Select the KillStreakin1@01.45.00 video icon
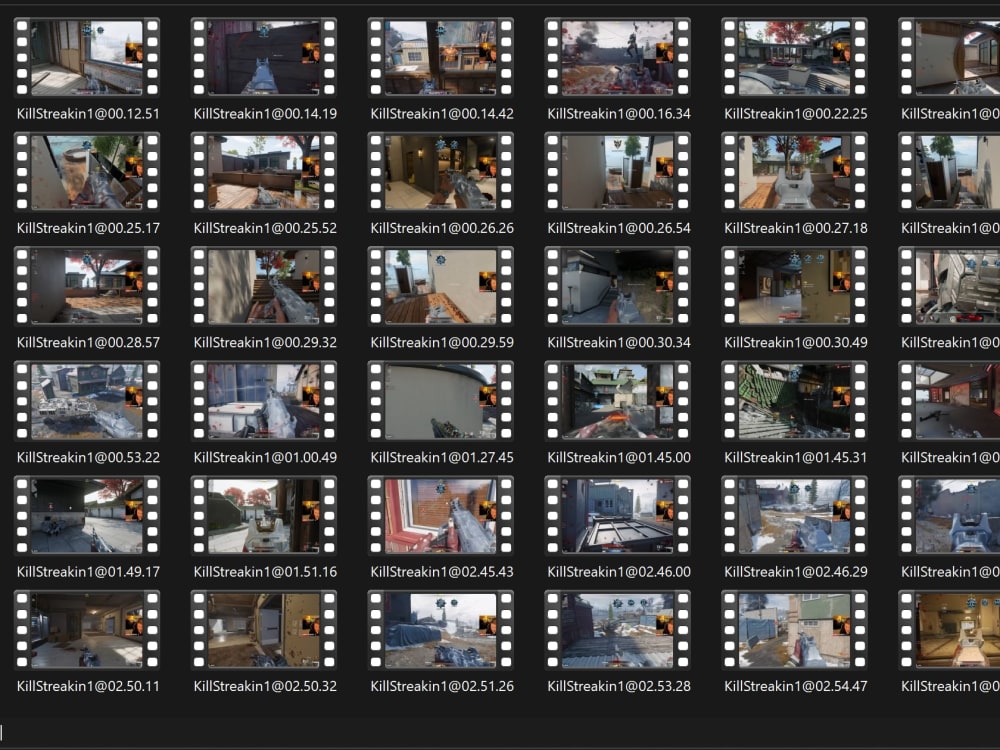 point(617,401)
